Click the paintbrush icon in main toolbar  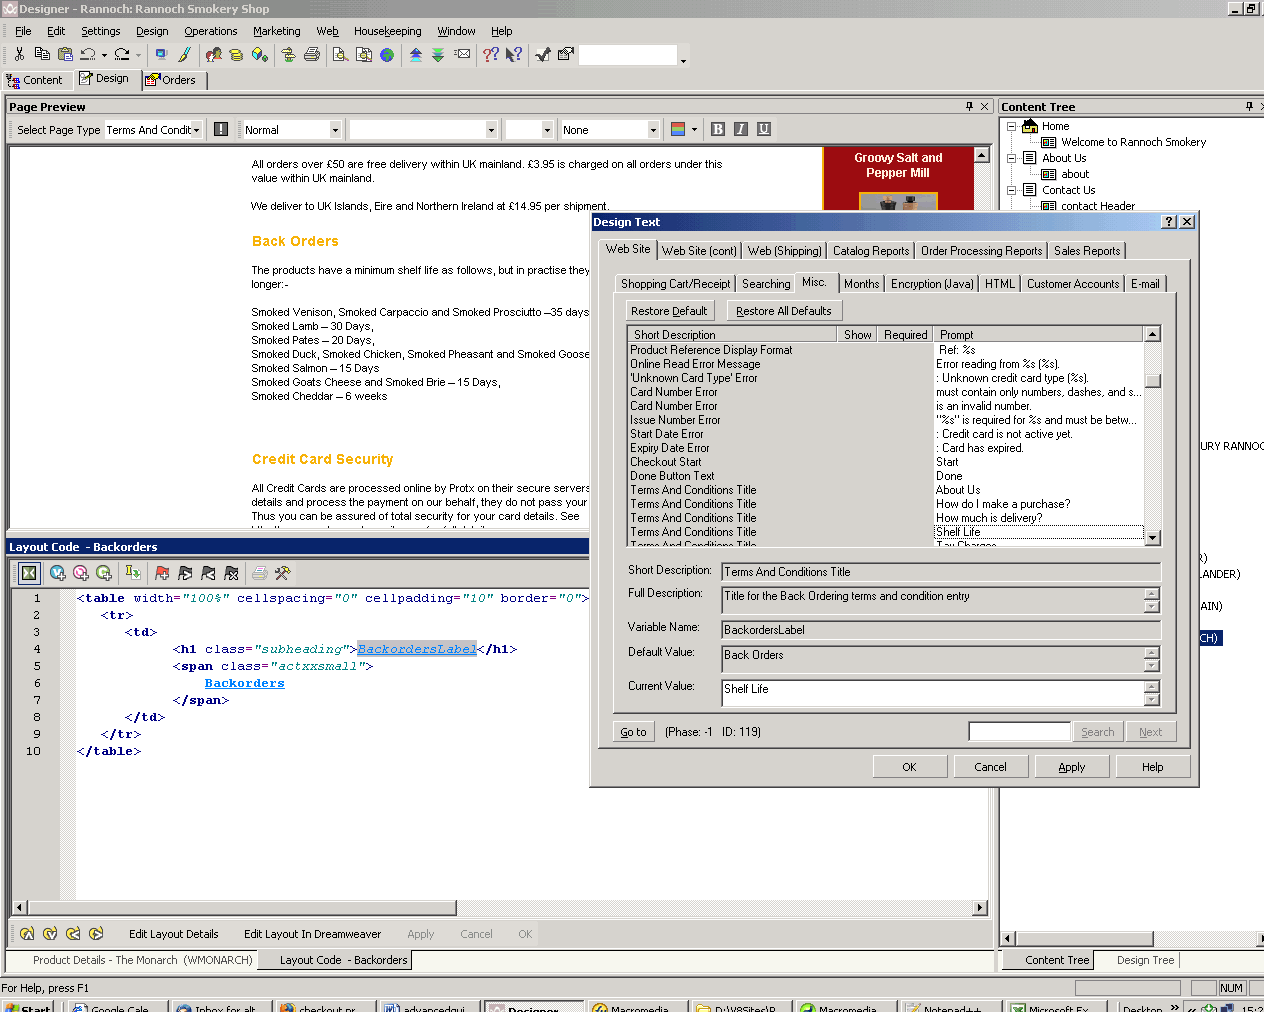pos(184,55)
